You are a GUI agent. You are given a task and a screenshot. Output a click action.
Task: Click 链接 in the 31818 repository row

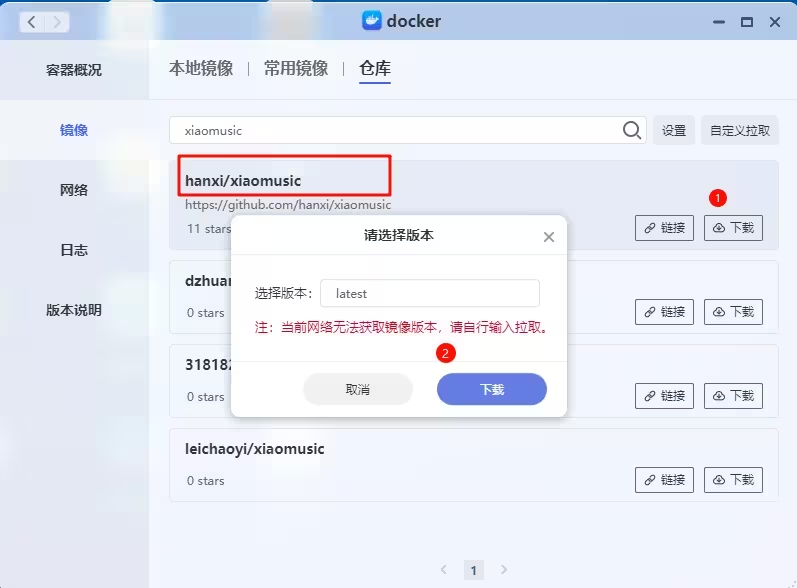click(664, 395)
